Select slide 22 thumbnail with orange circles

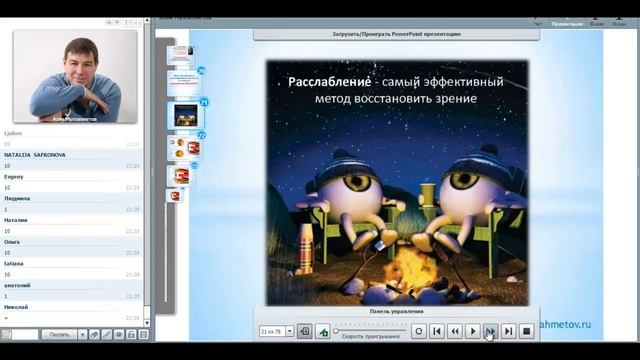coord(184,148)
